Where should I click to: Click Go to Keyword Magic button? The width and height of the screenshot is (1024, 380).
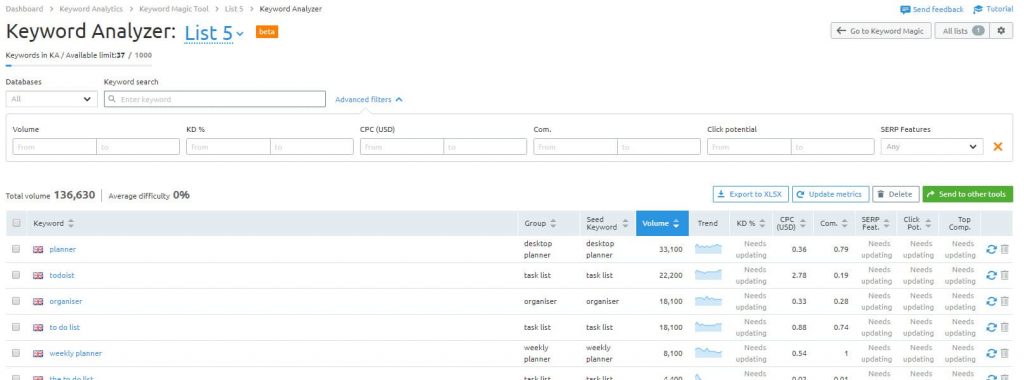pyautogui.click(x=881, y=31)
